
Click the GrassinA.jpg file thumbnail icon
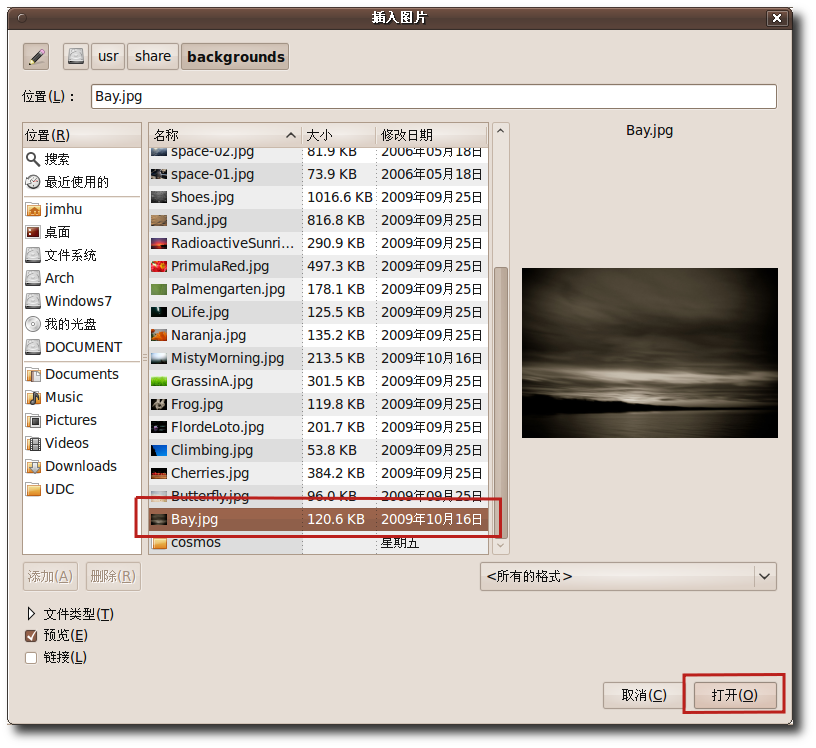coord(159,381)
